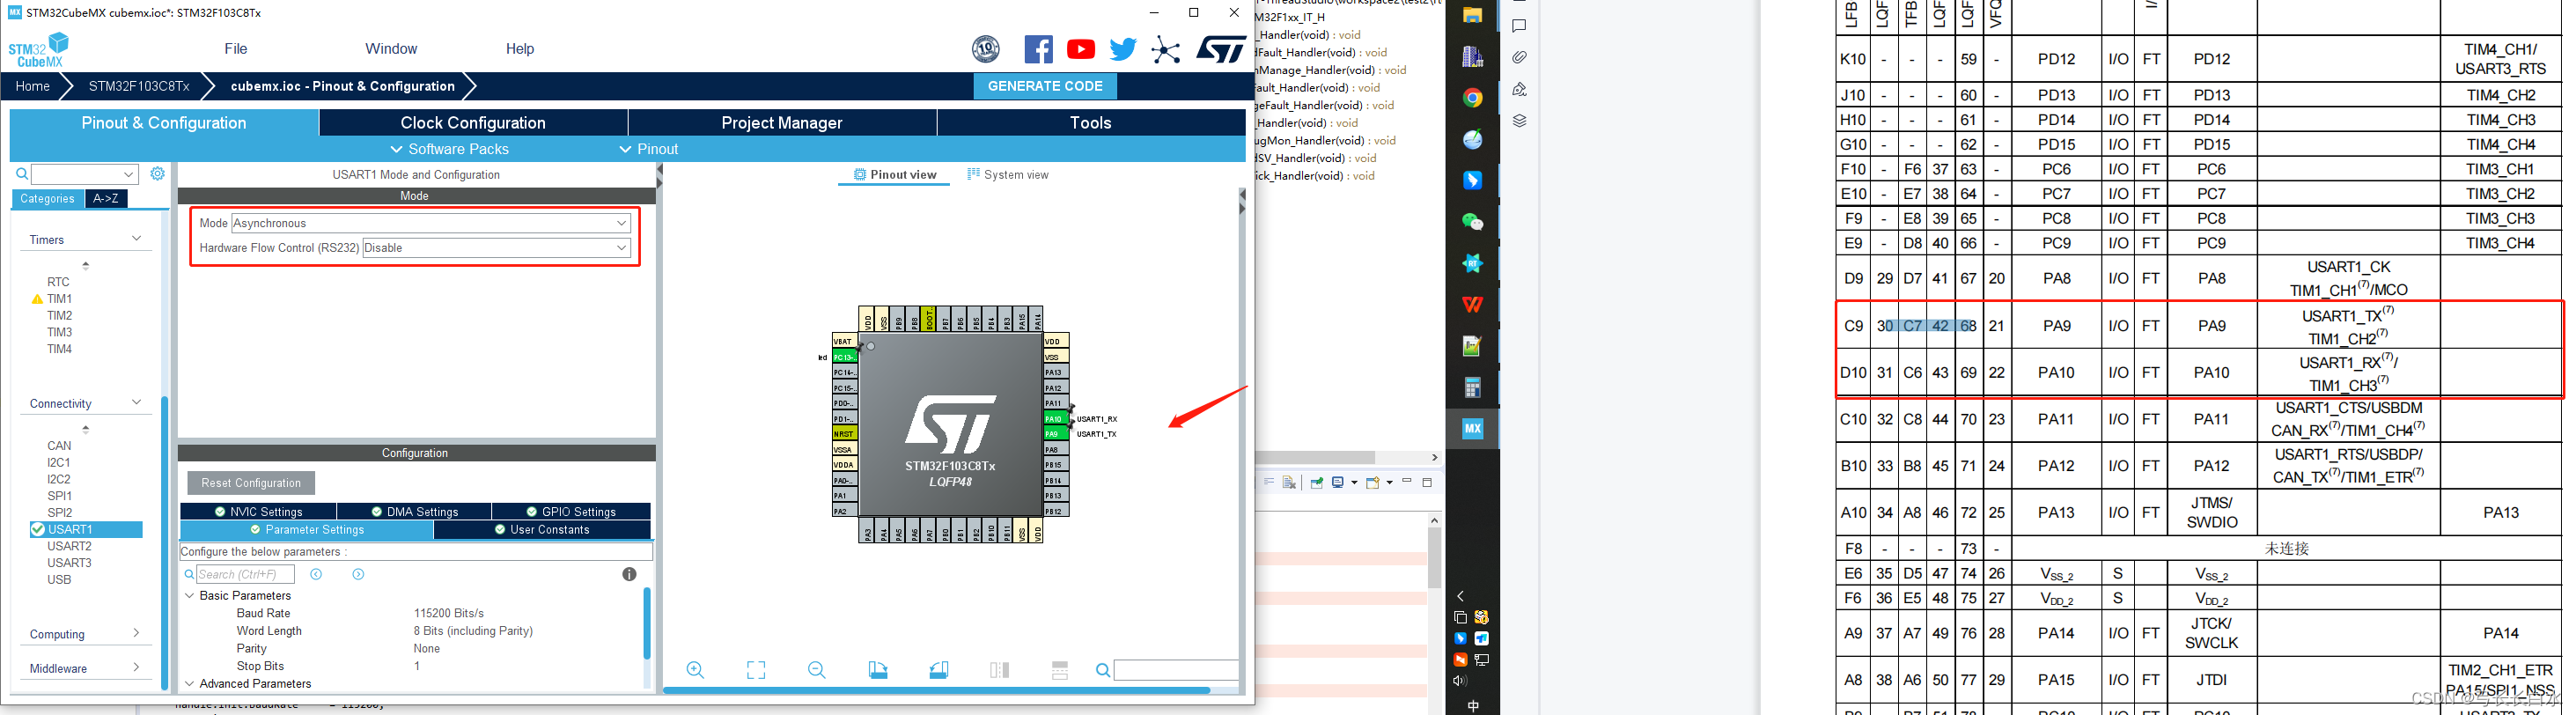2576x715 pixels.
Task: Click the PA10 pin on the chip
Action: [1056, 419]
